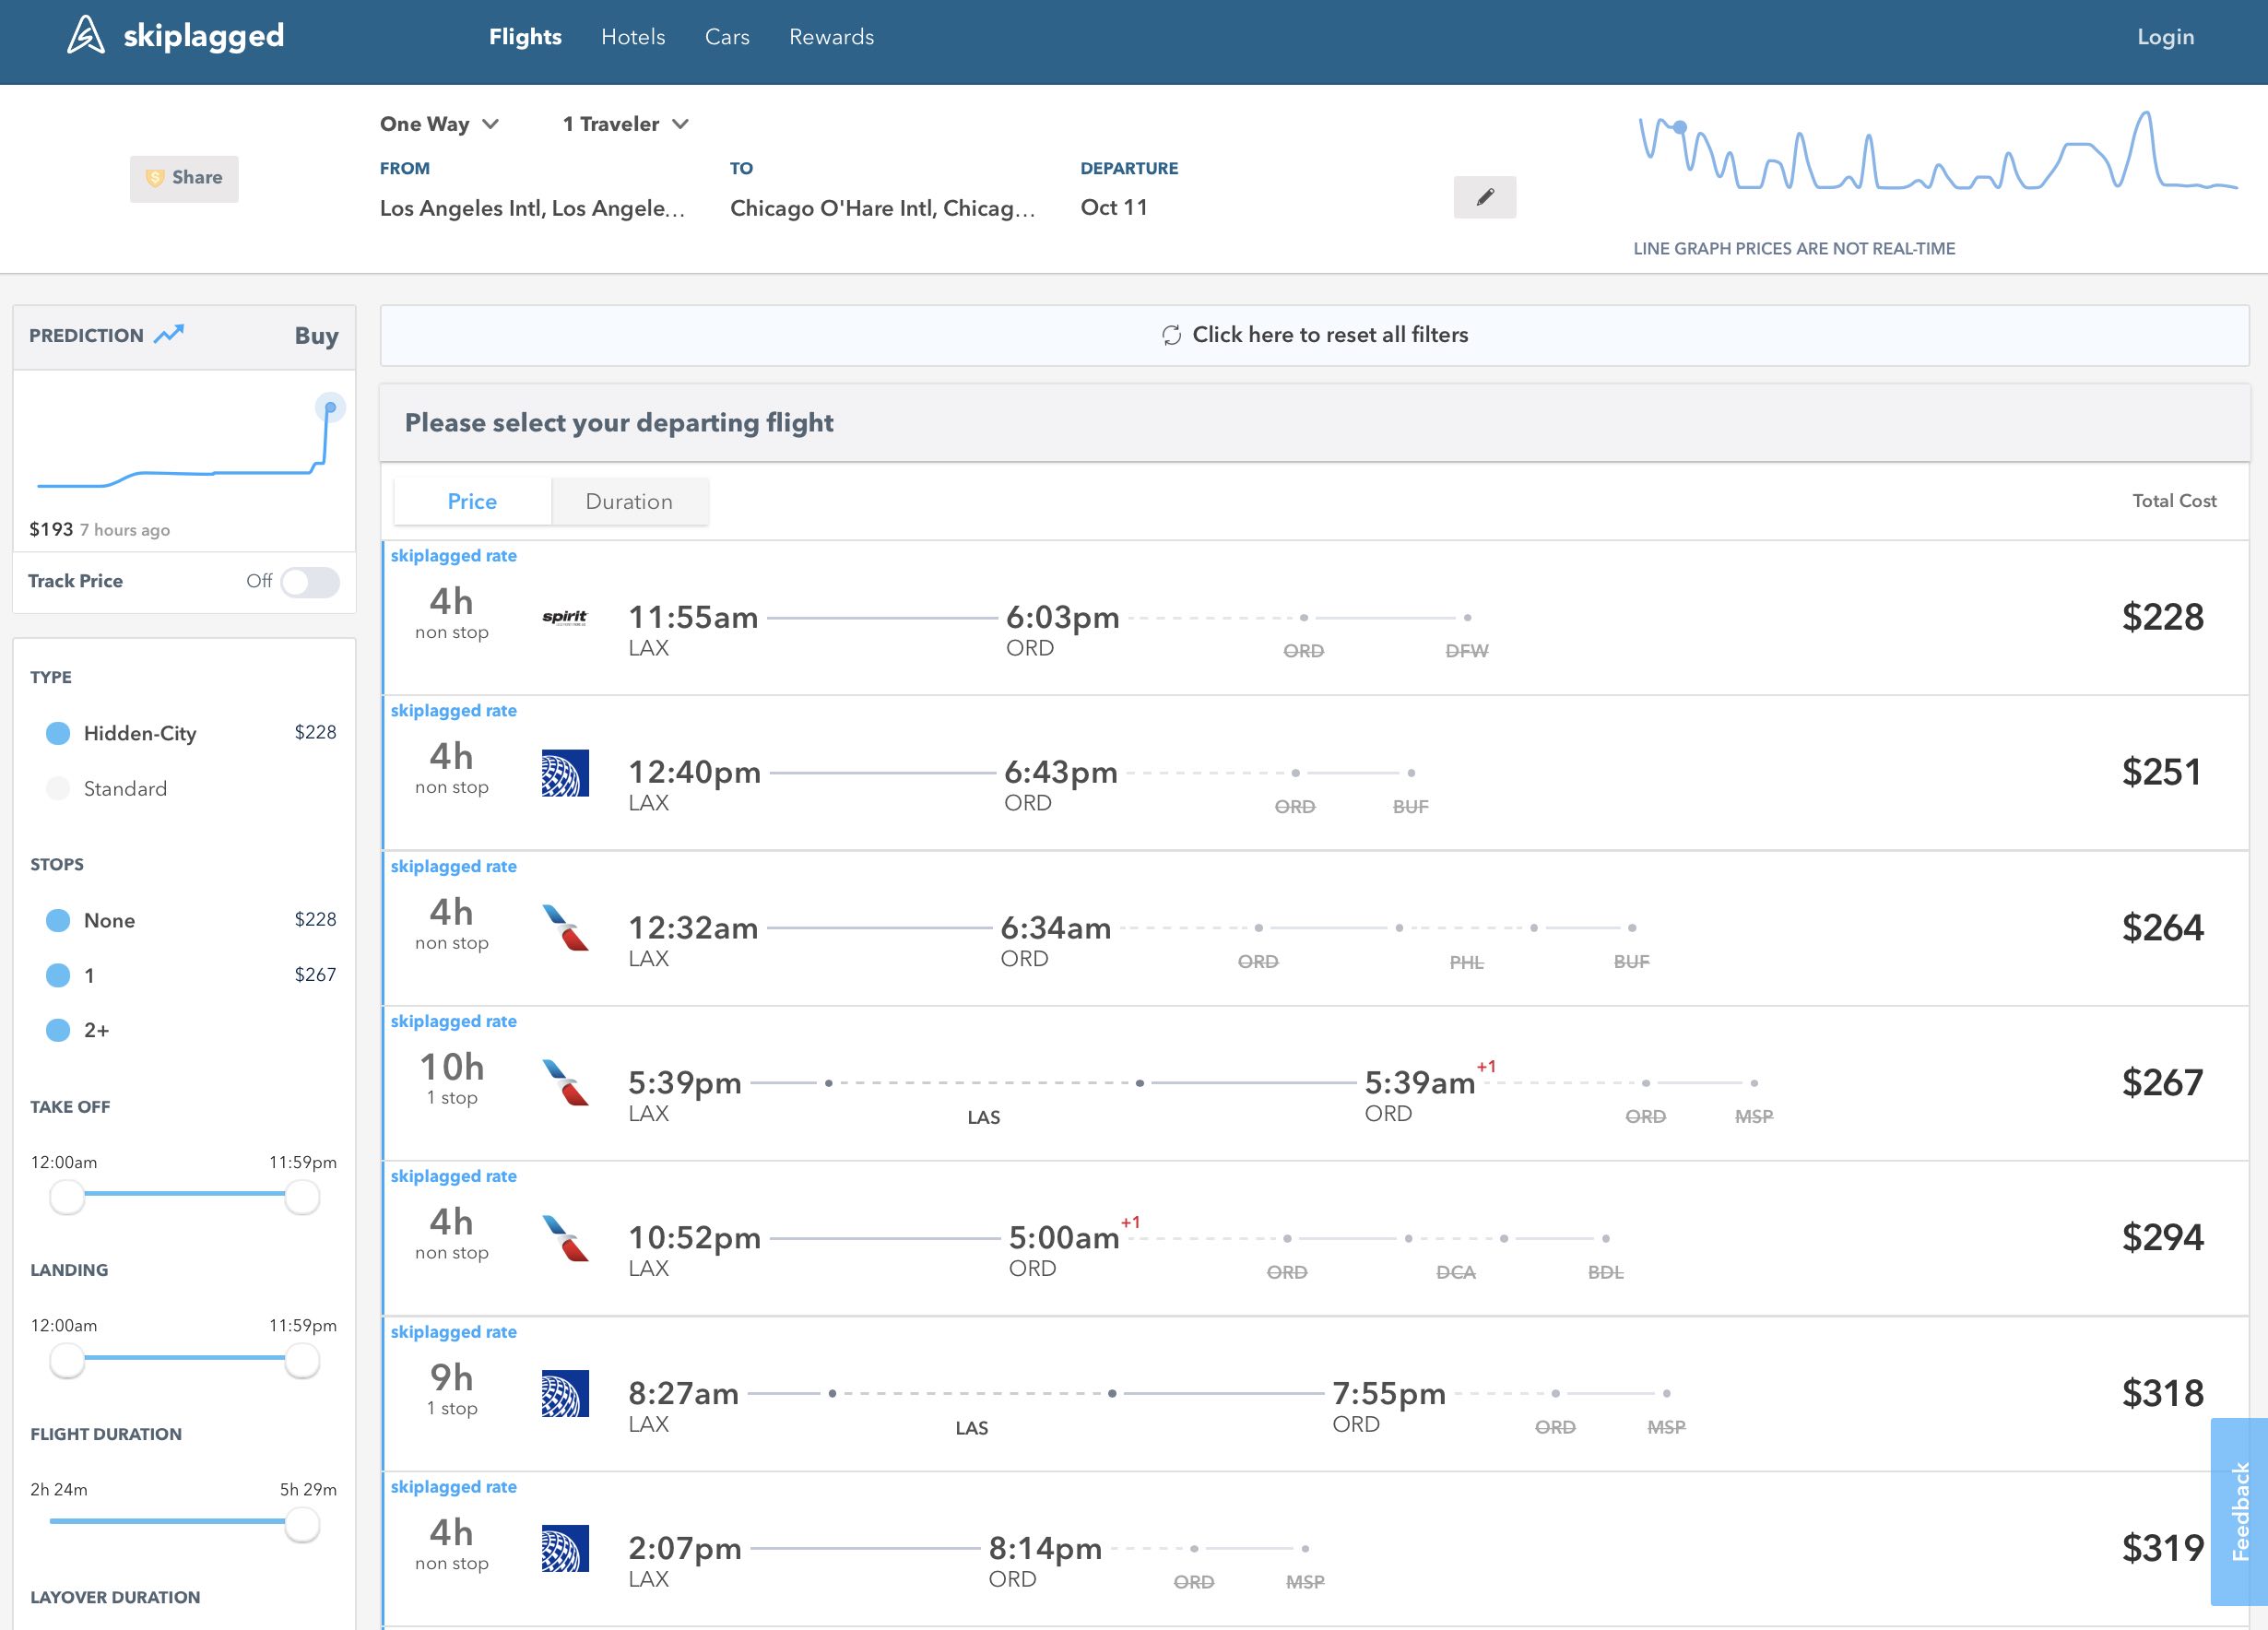Screen dimensions: 2268x1630
Task: Click the 10:52pm departure time
Action: pos(694,1238)
